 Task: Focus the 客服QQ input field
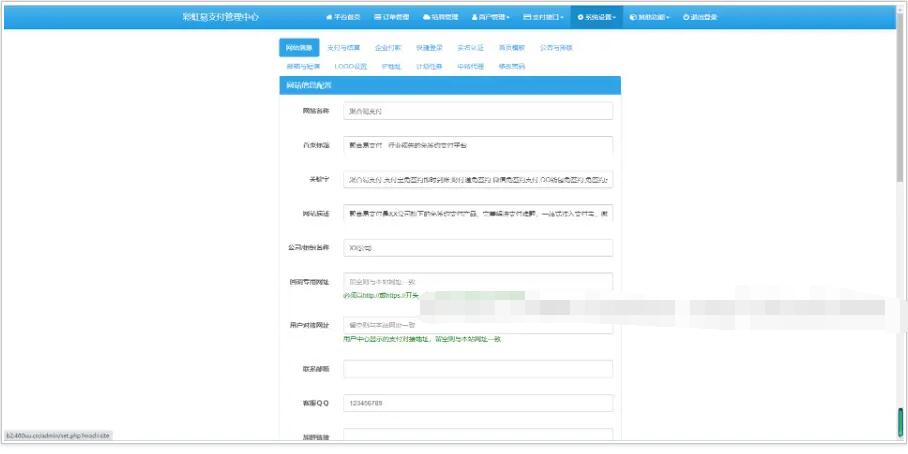tap(478, 403)
